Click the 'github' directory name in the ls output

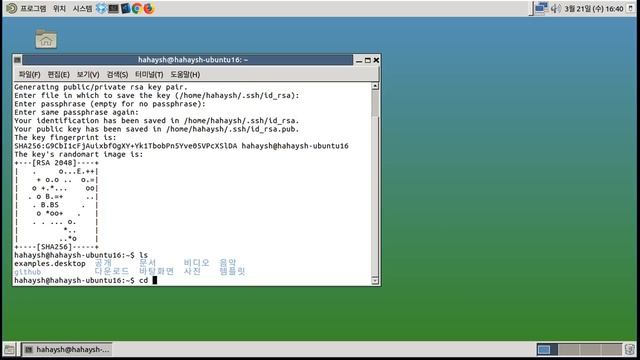tap(27, 272)
